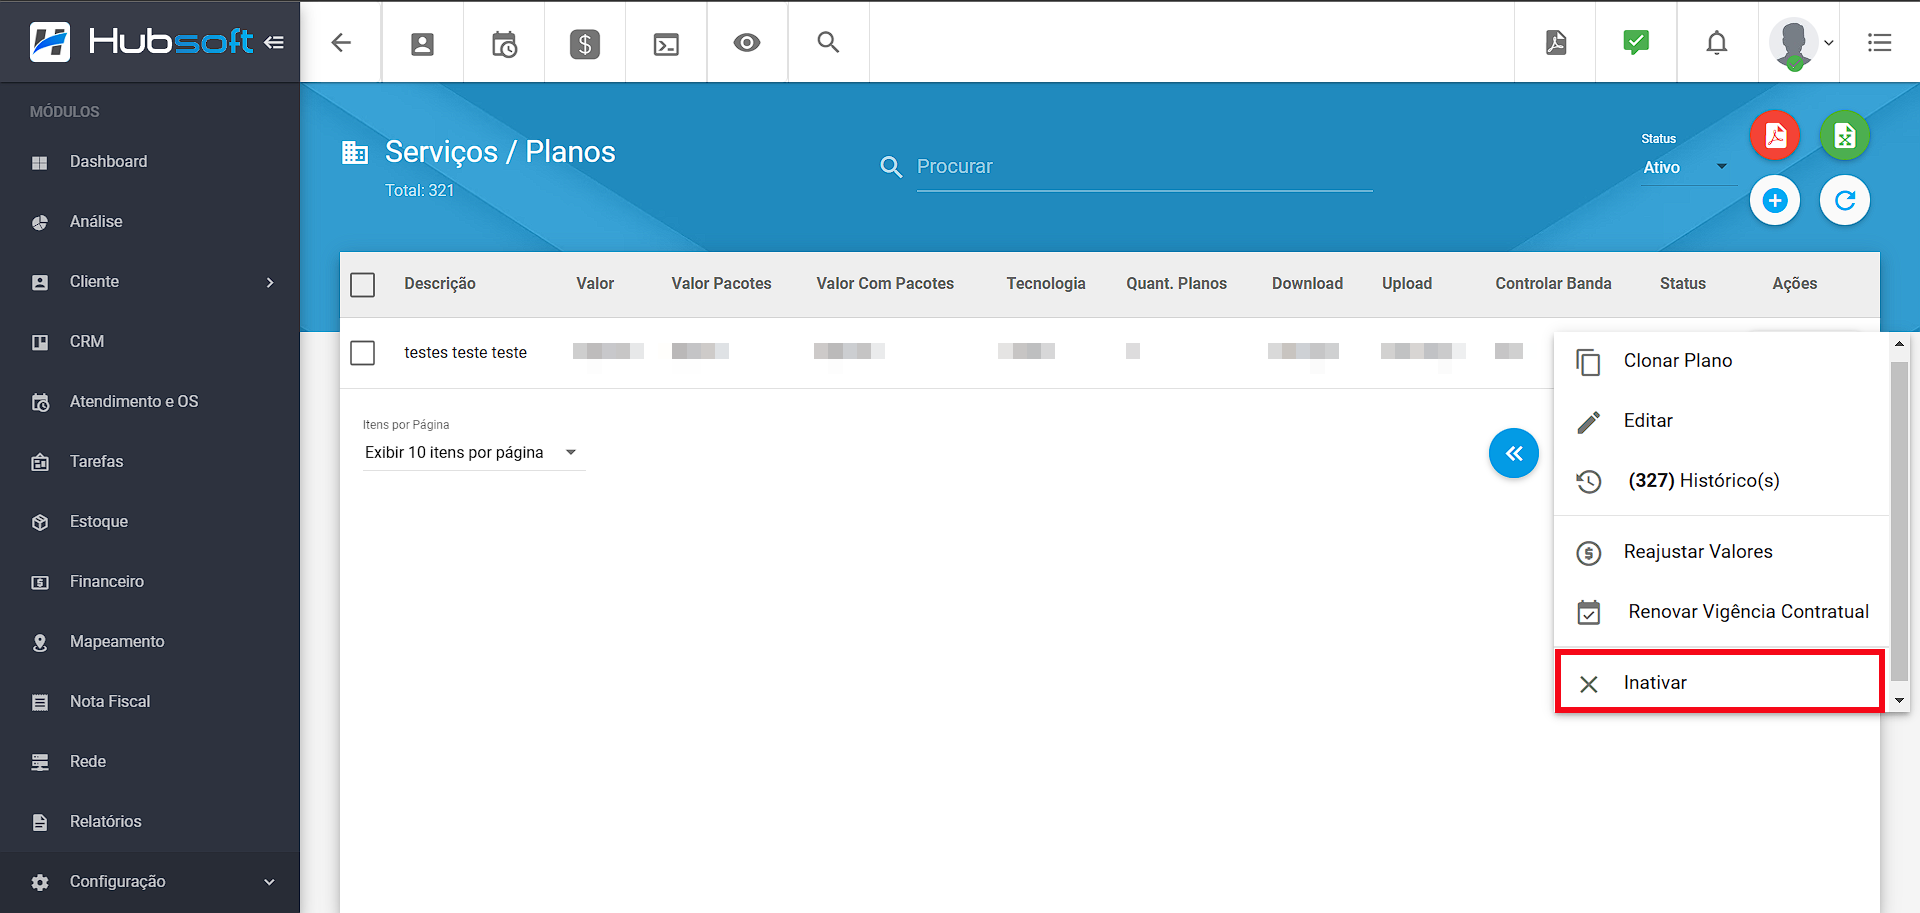Viewport: 1920px width, 913px height.
Task: Sort by the Descrição column header
Action: (x=440, y=284)
